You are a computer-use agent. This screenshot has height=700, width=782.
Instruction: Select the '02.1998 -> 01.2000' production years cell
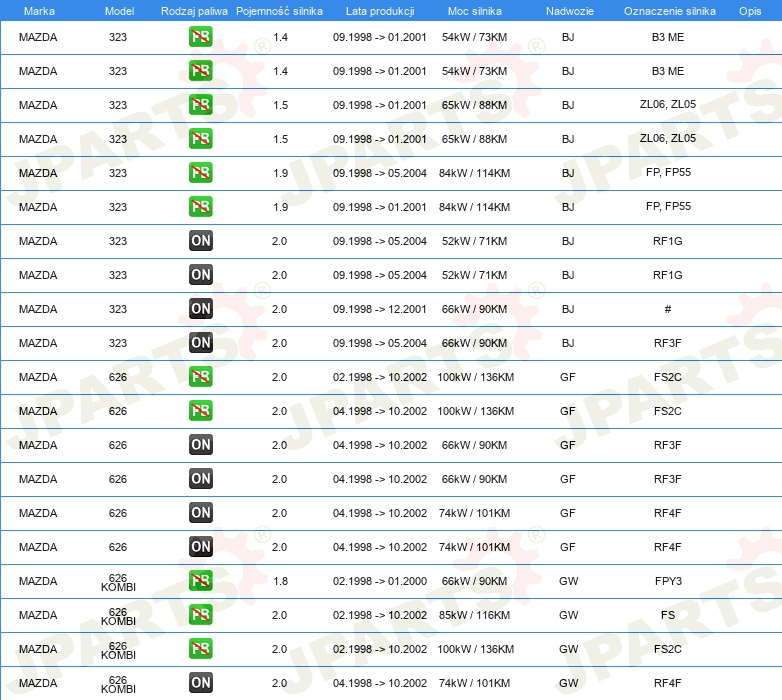[x=380, y=581]
